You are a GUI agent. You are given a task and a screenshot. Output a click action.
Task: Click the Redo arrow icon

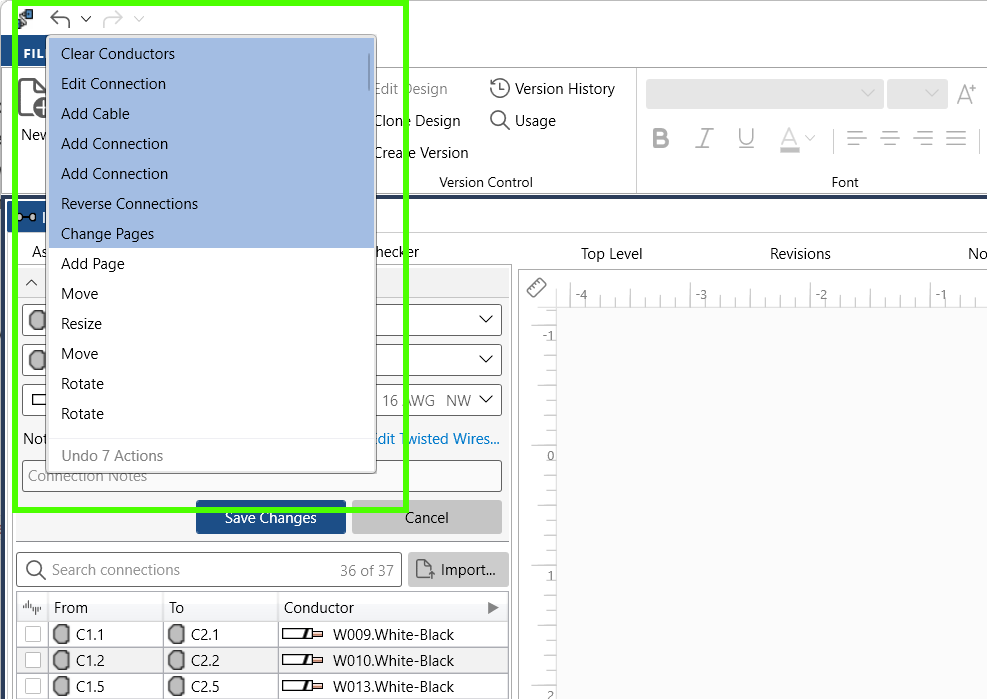click(113, 19)
